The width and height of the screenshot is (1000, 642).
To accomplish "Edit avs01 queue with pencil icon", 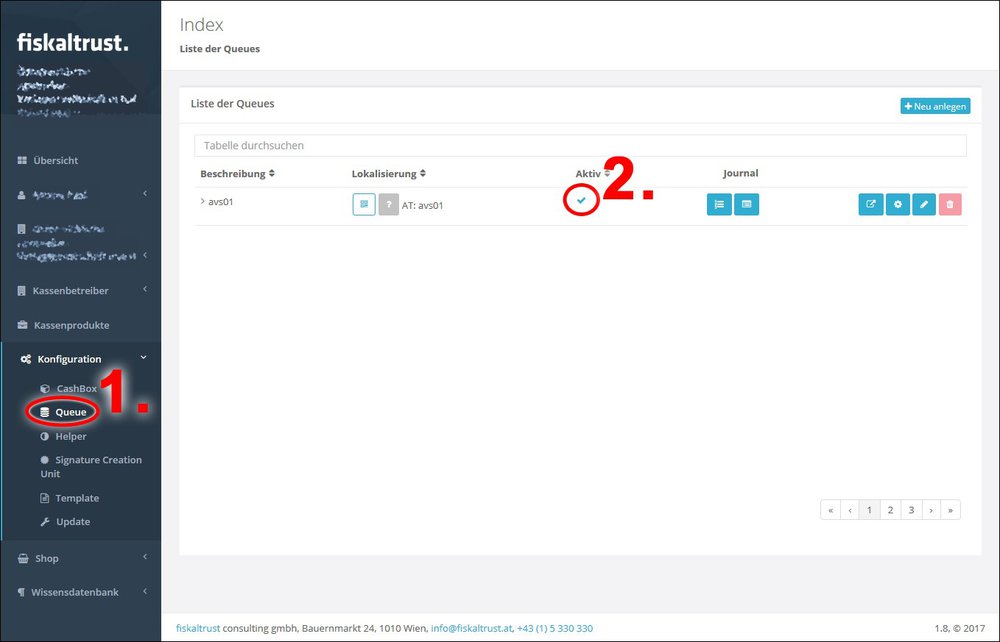I will point(924,205).
